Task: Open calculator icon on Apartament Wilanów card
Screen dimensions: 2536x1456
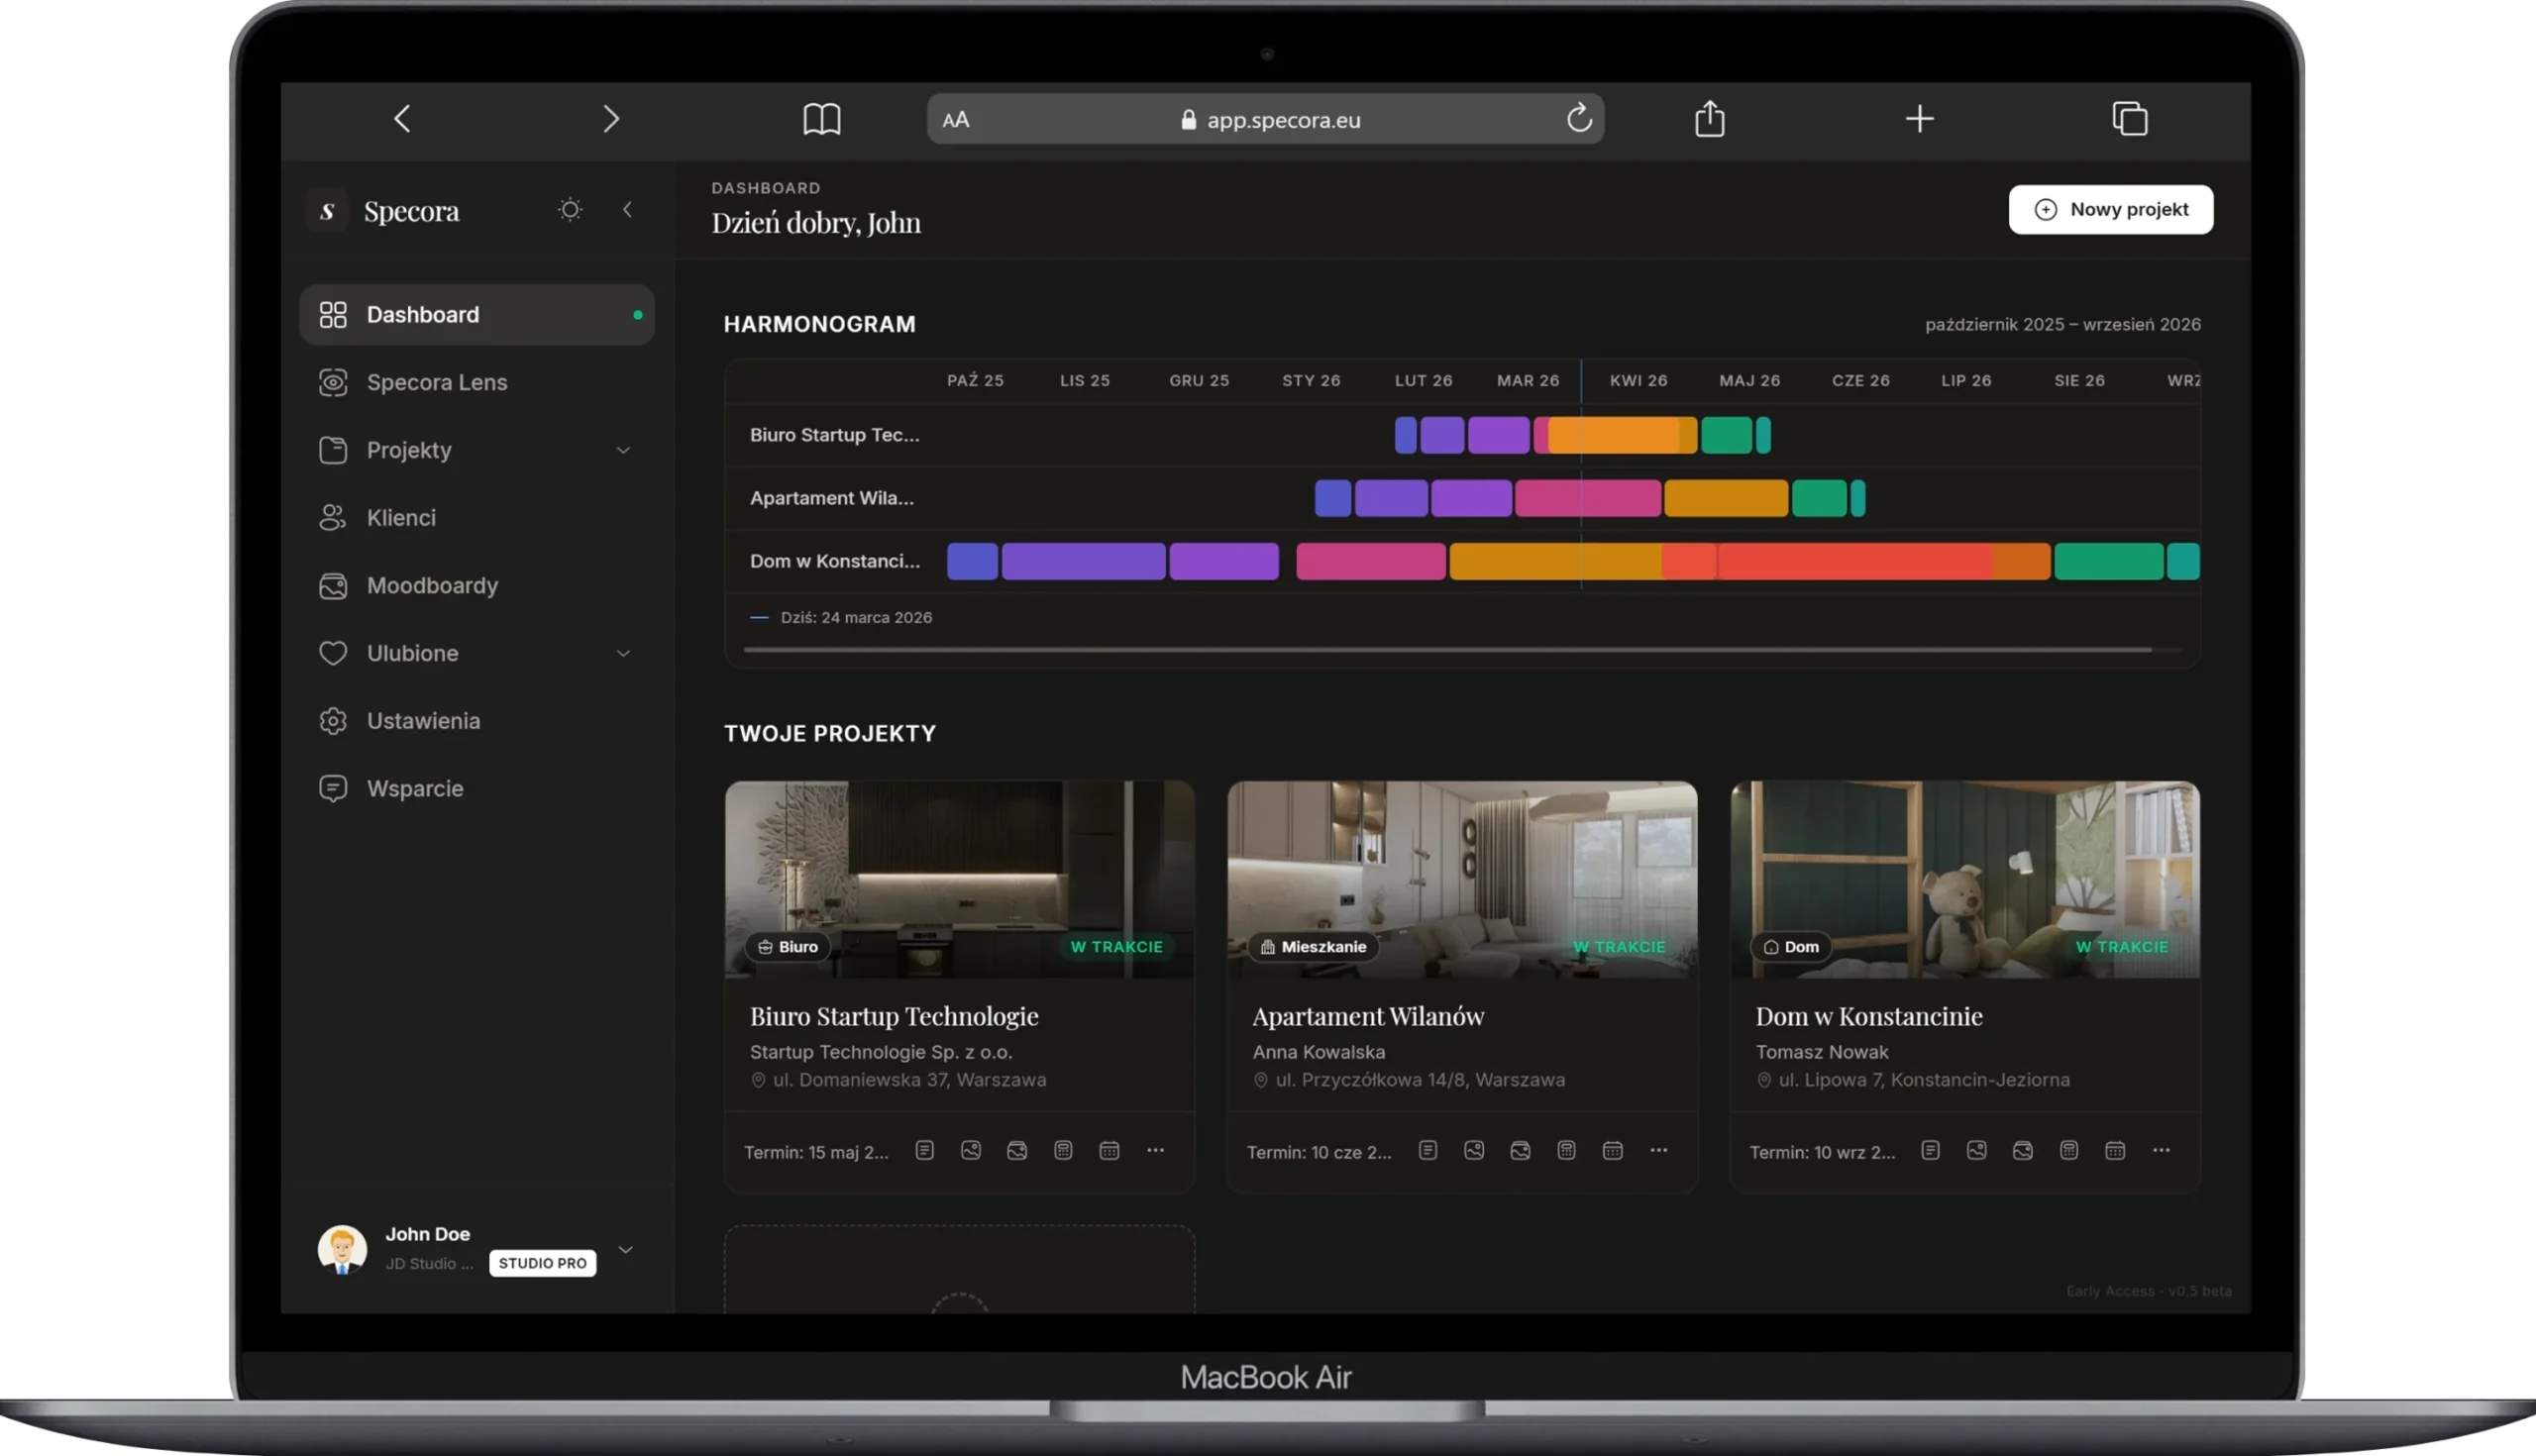Action: [x=1566, y=1150]
